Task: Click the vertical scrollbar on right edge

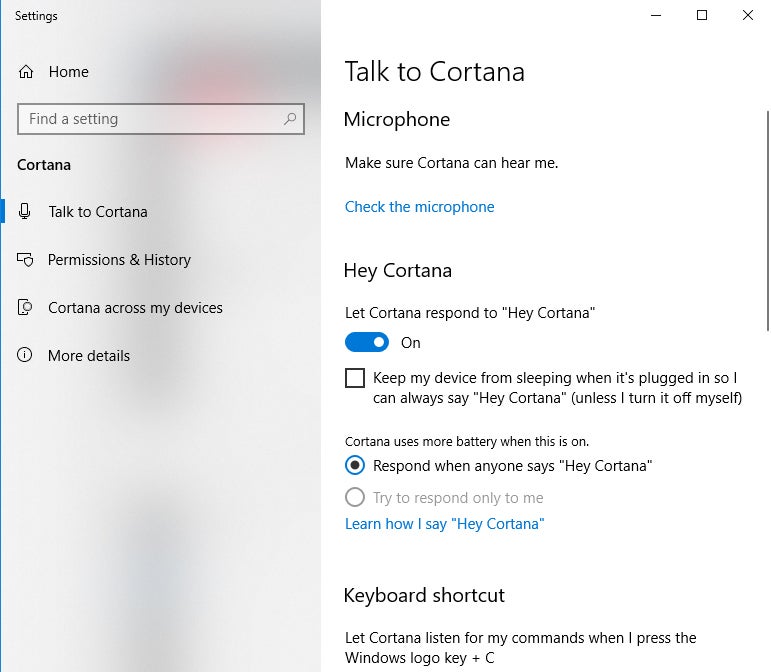Action: (767, 221)
